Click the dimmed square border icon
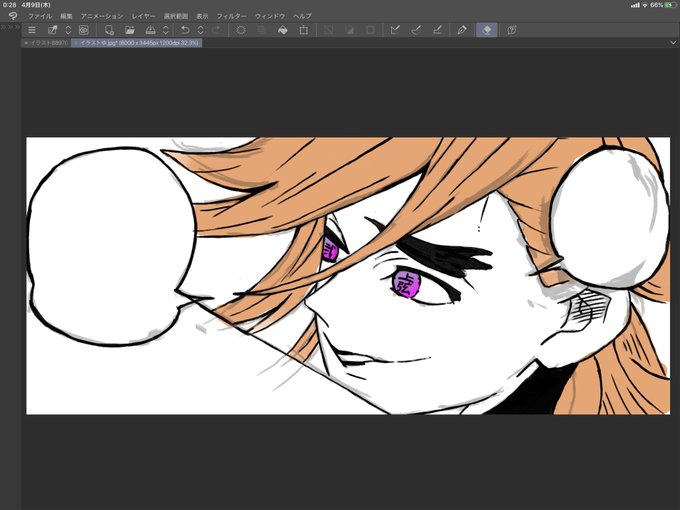 tap(370, 30)
